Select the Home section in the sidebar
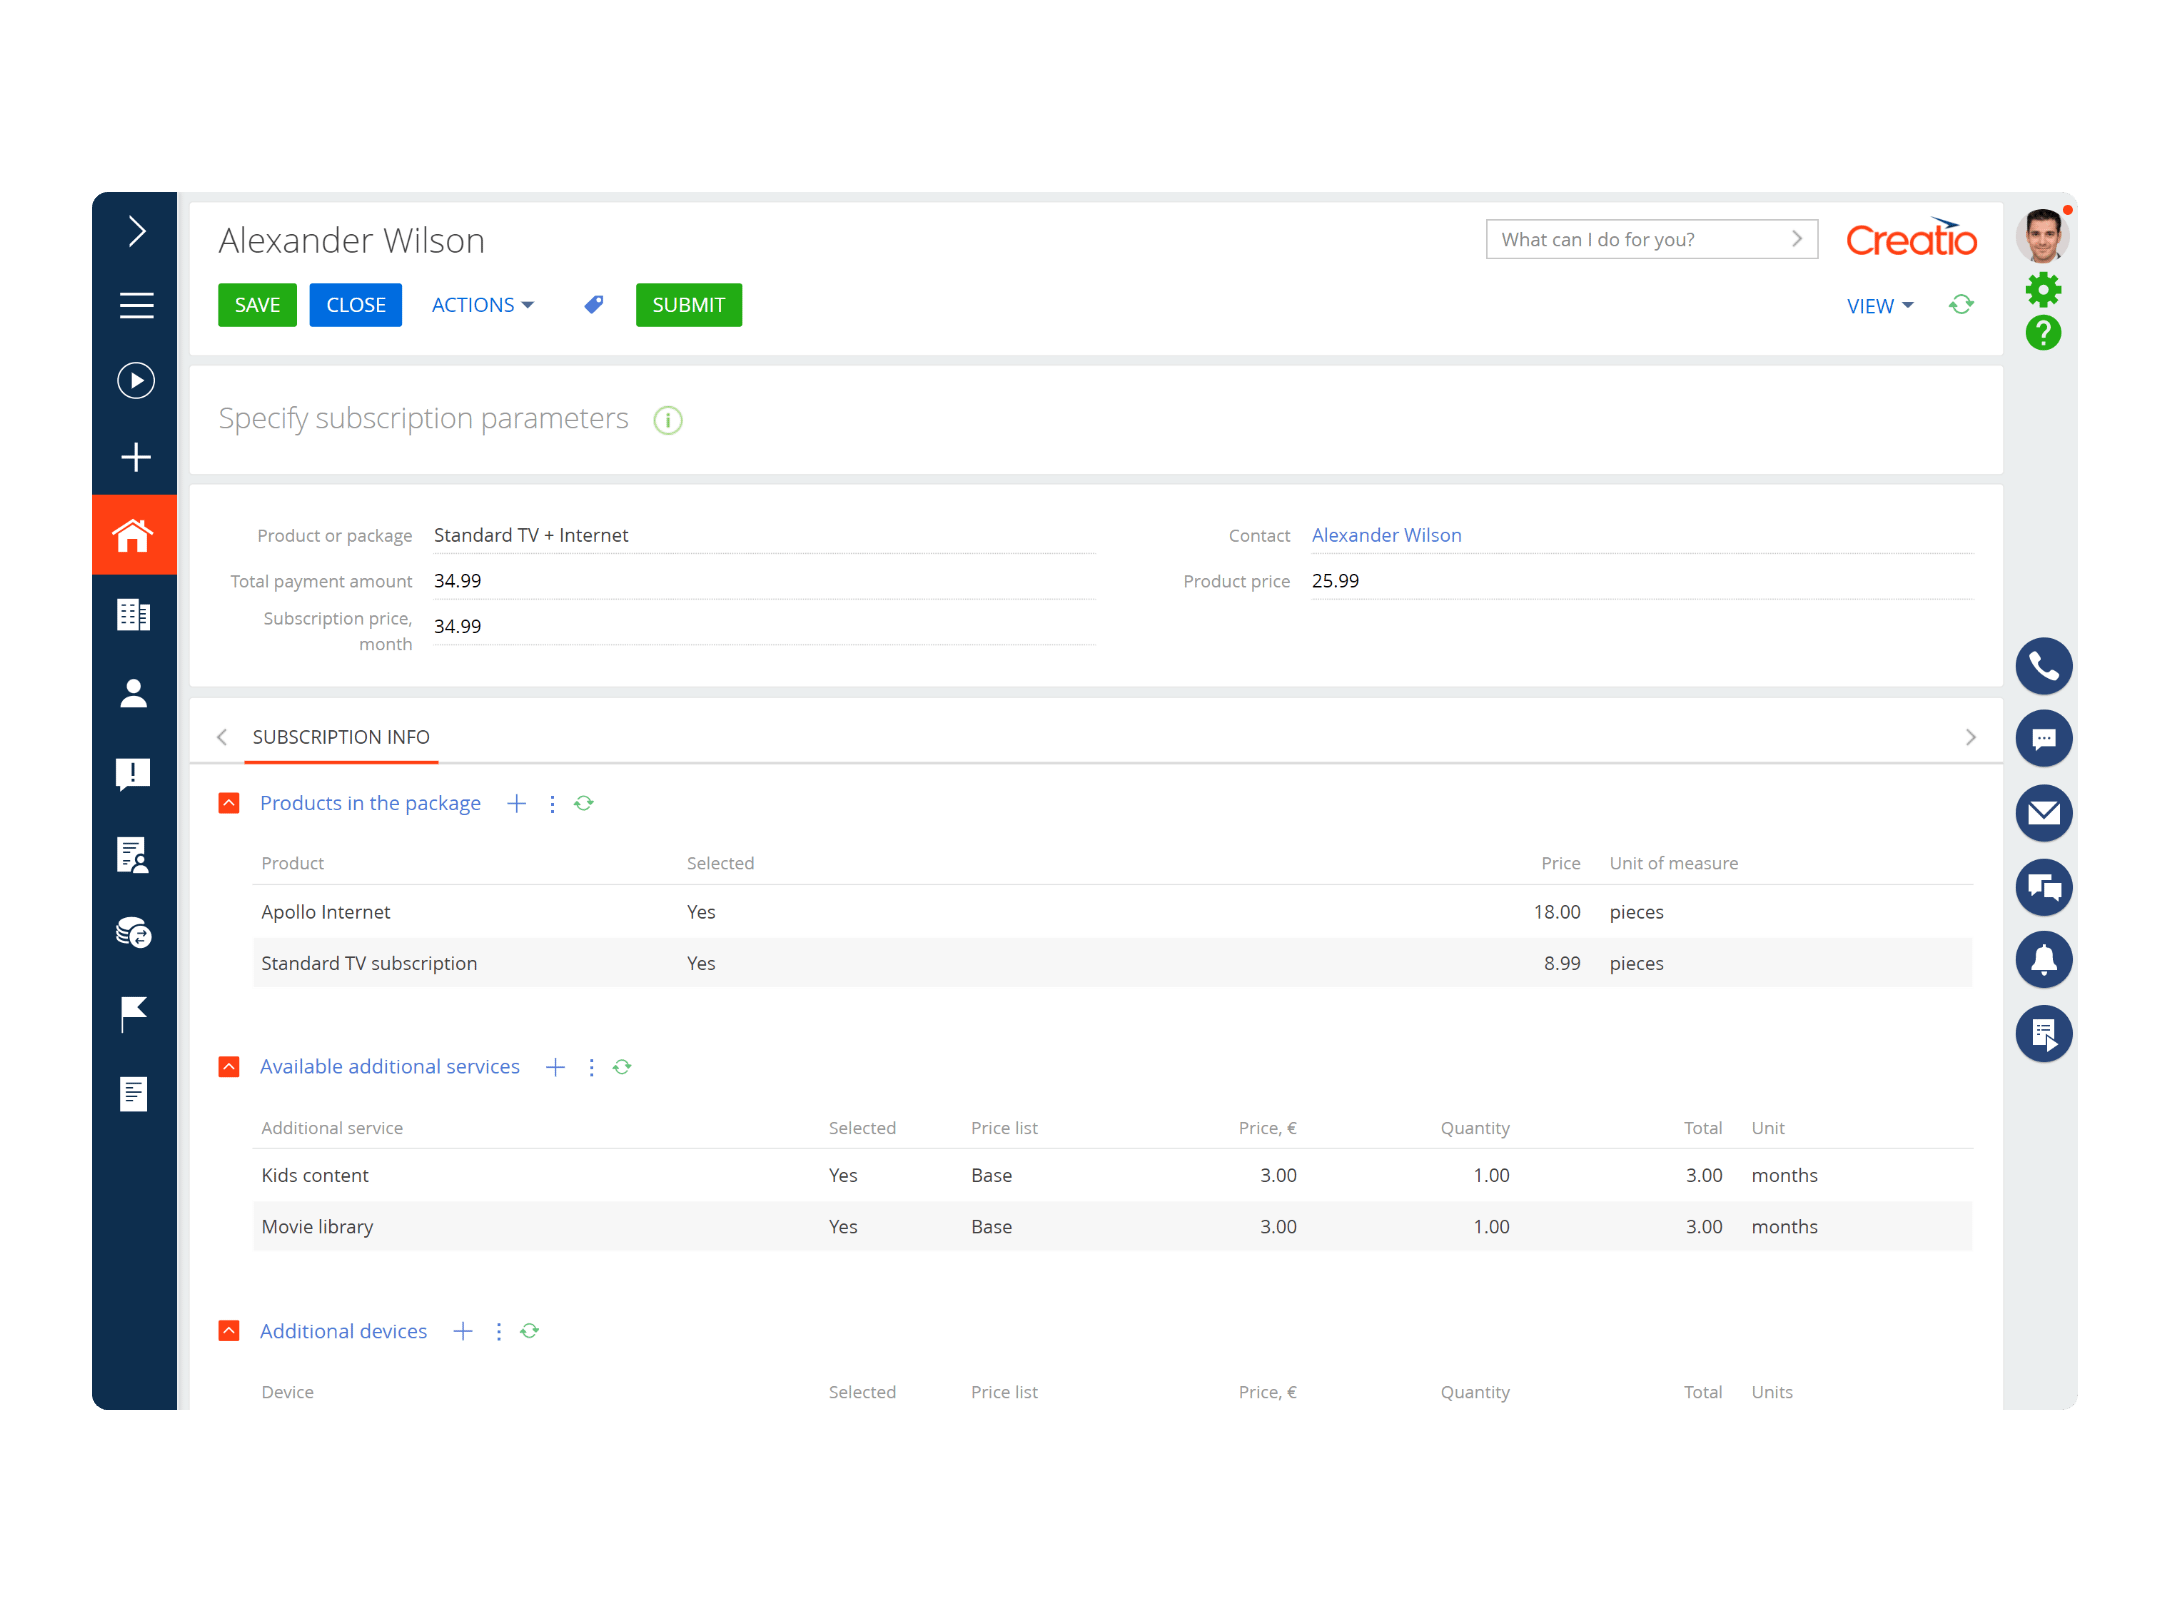 [x=134, y=535]
